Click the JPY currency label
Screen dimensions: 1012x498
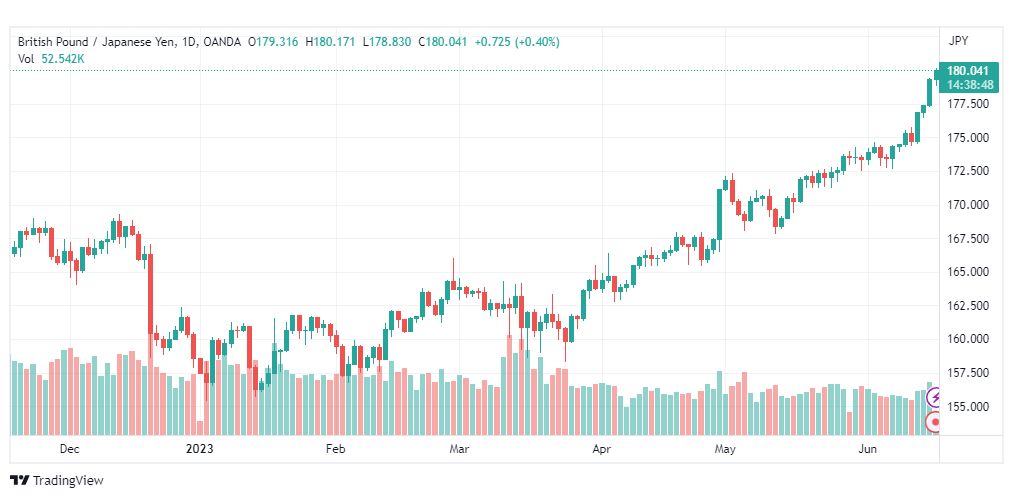tap(959, 41)
